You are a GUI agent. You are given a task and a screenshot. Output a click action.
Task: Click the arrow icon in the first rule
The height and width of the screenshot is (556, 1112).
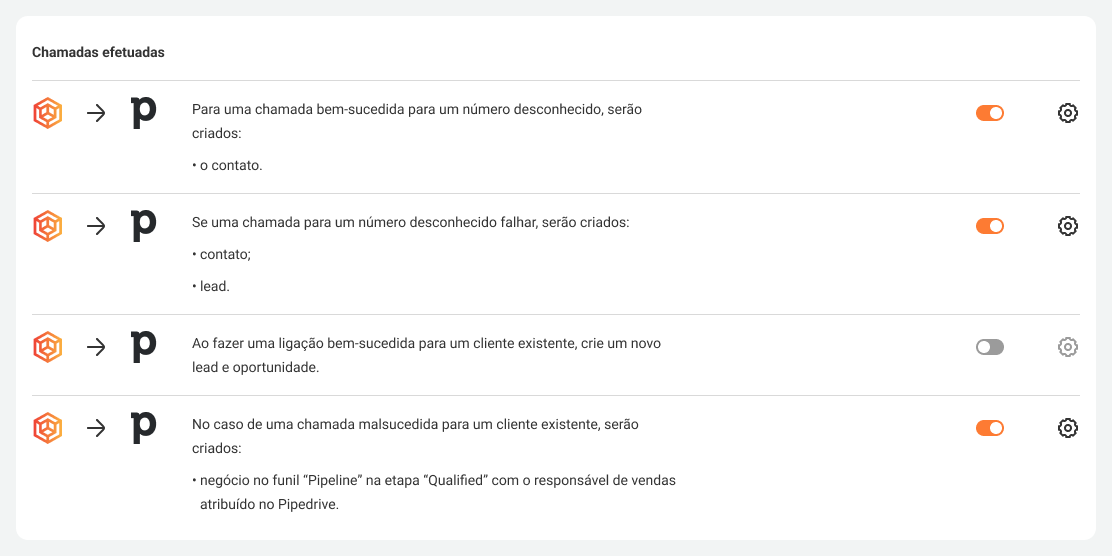[x=96, y=113]
